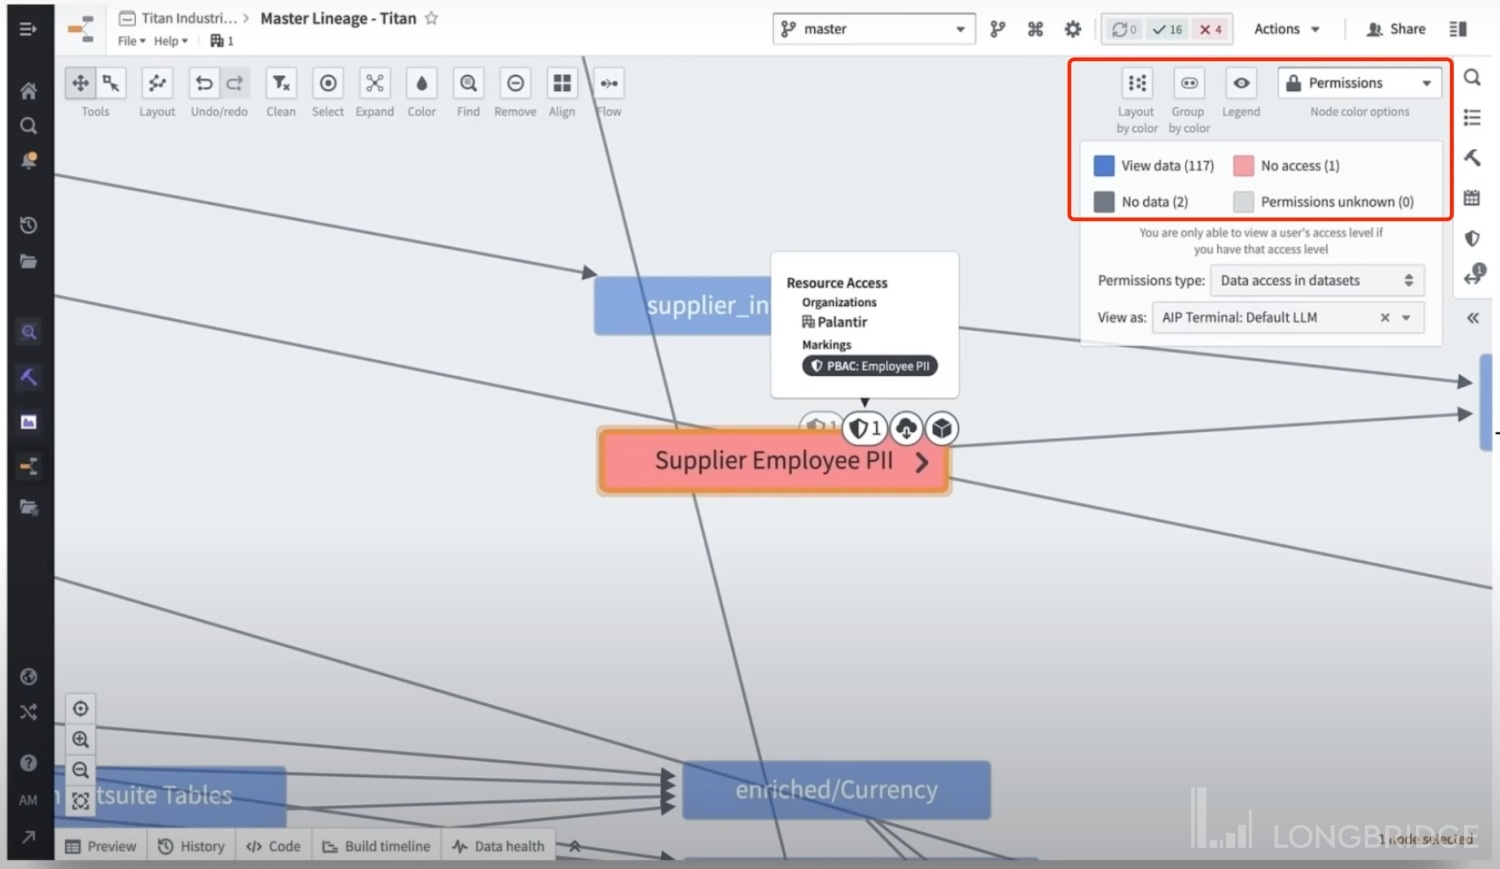The width and height of the screenshot is (1500, 869).
Task: Select the Supplier Employee PII node
Action: tap(773, 461)
